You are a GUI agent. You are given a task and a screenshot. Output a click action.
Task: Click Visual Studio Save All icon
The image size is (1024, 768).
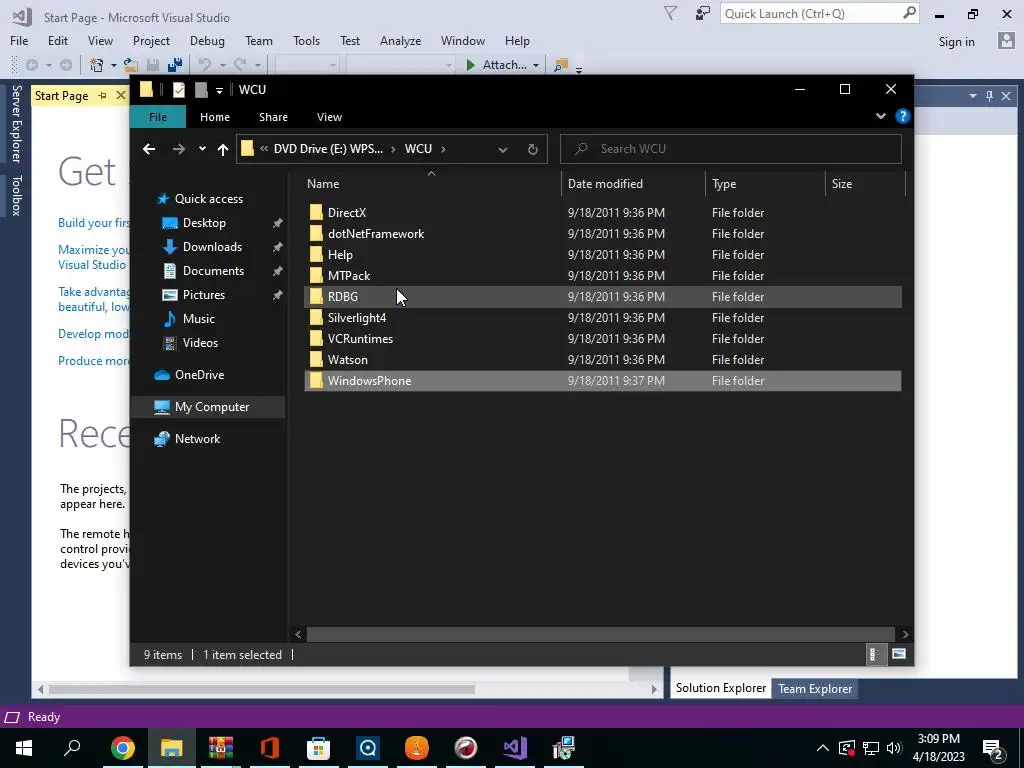click(x=175, y=65)
